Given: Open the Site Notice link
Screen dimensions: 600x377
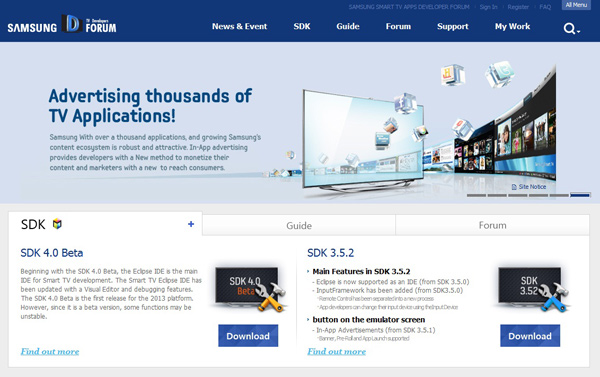Looking at the screenshot, I should coord(532,187).
